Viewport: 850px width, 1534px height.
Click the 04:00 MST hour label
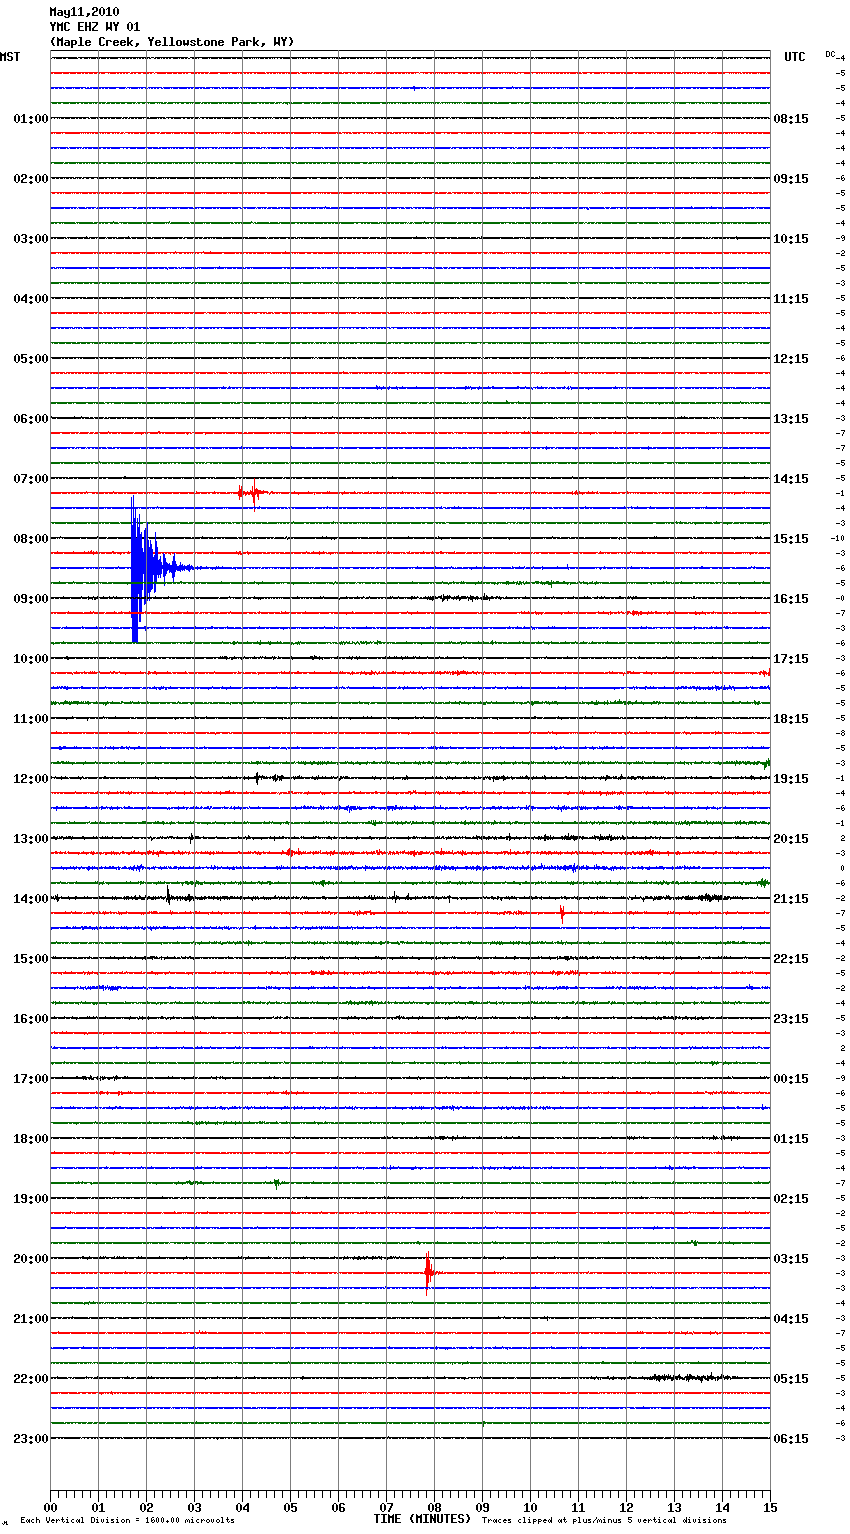[x=31, y=299]
